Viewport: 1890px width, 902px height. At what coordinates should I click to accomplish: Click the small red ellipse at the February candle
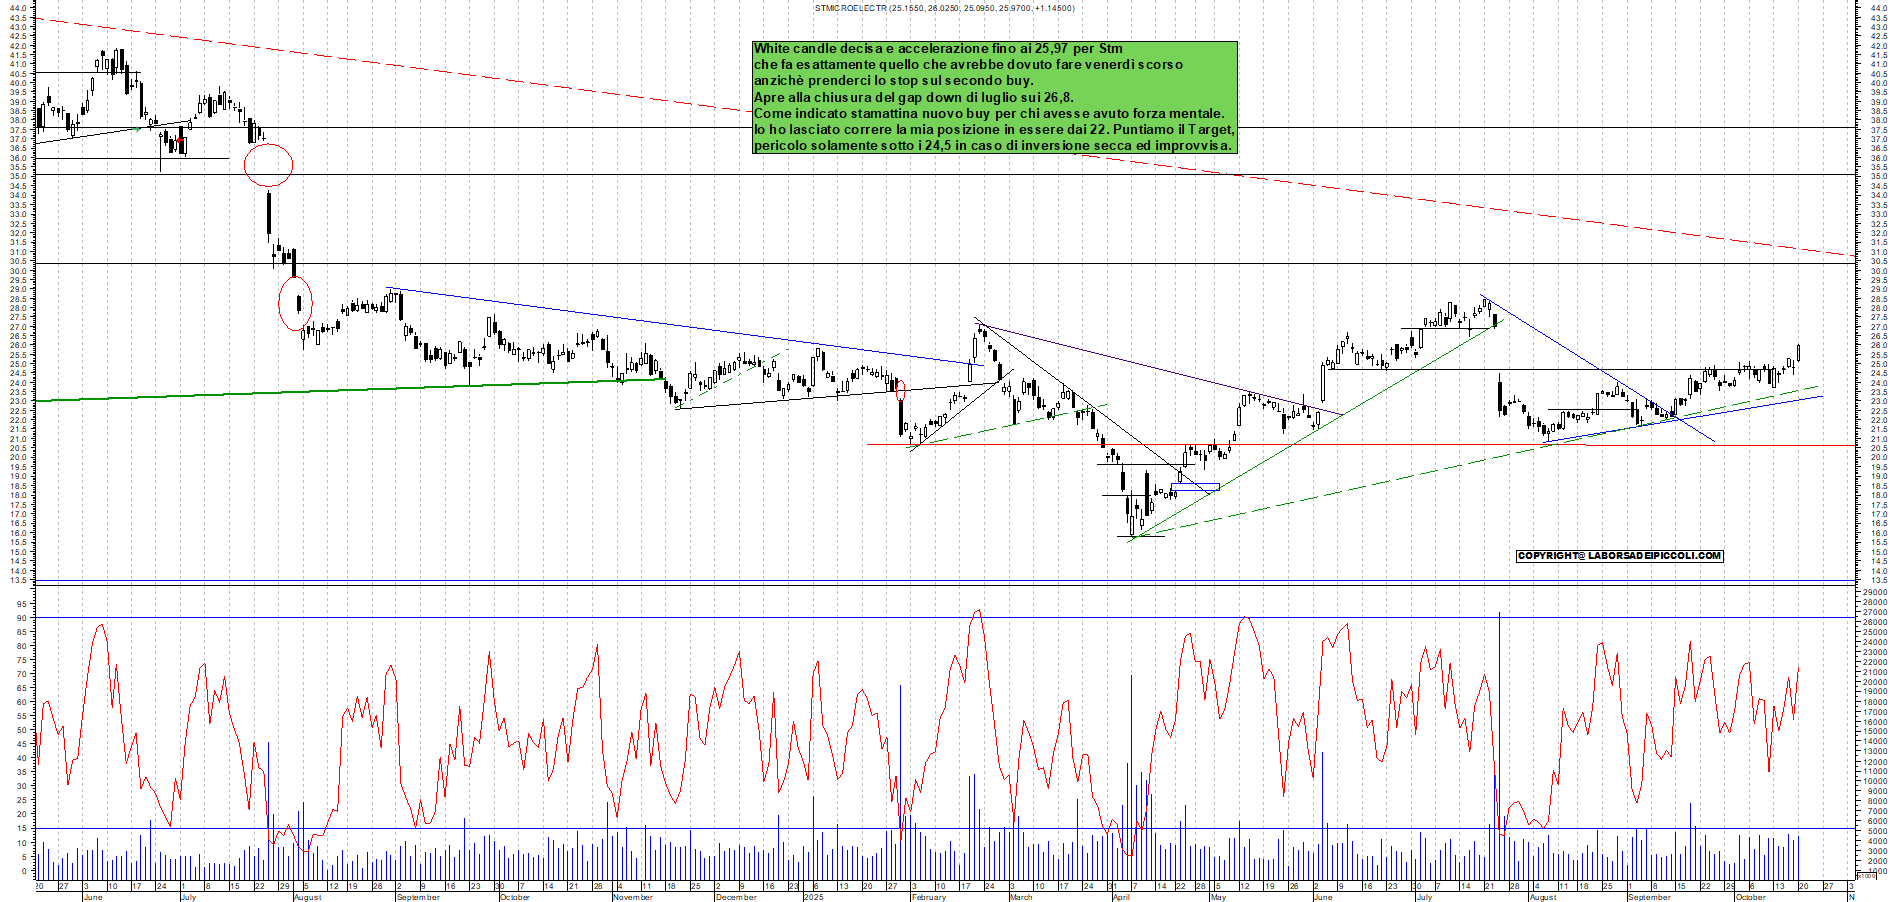pyautogui.click(x=901, y=390)
